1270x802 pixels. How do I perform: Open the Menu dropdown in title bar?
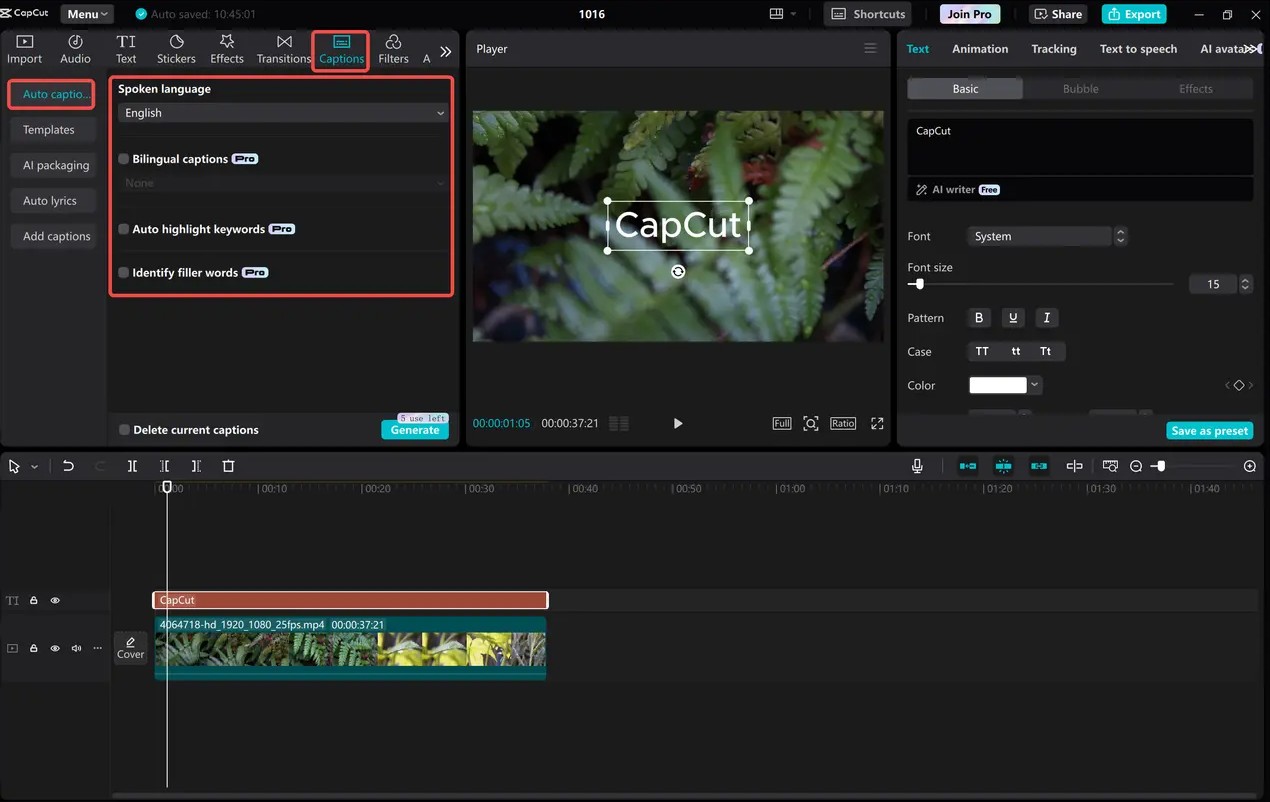(x=87, y=14)
